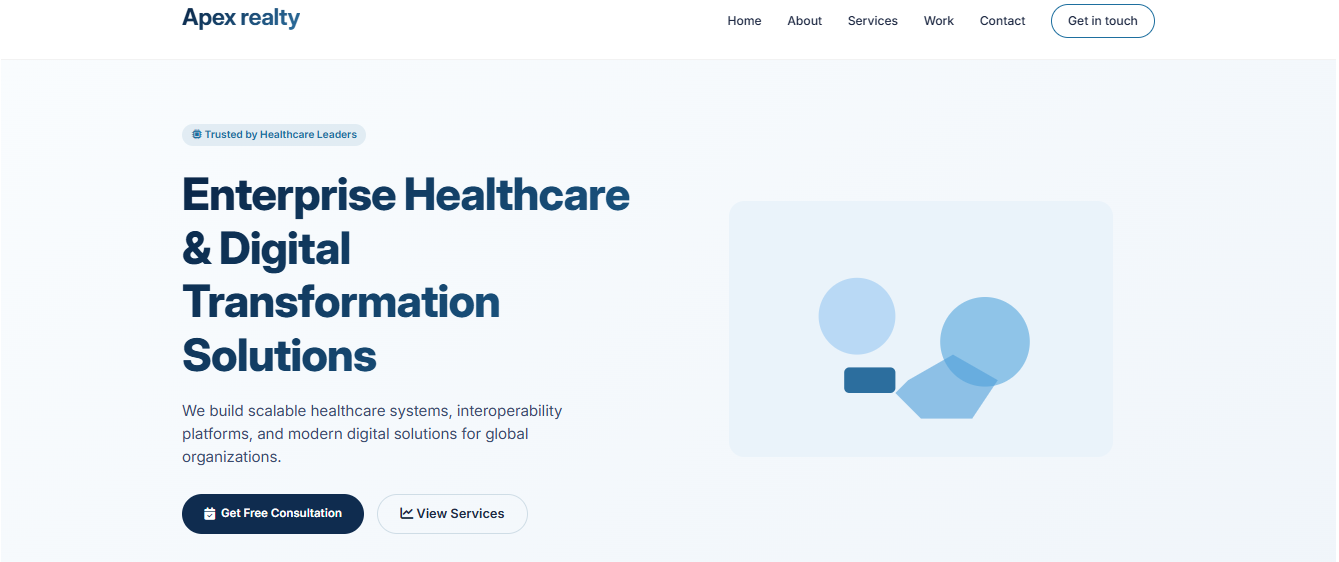This screenshot has height=562, width=1339.
Task: Open the About nav item
Action: (804, 21)
